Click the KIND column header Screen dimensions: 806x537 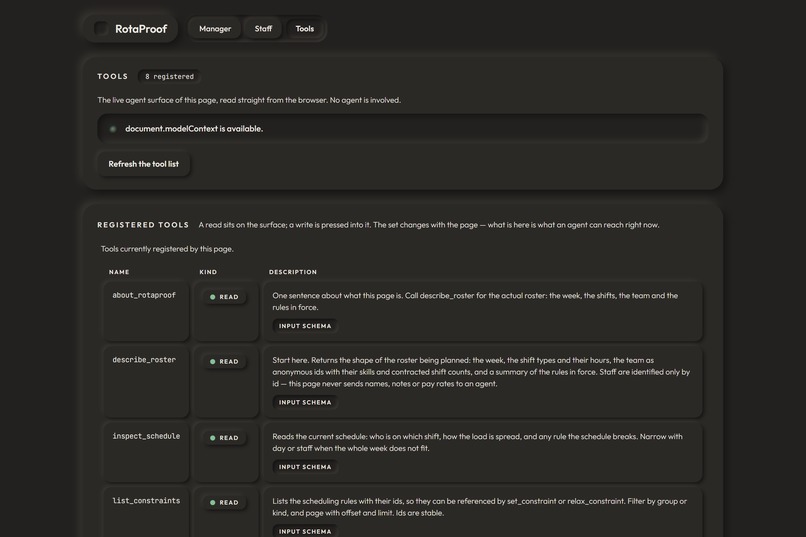tap(208, 272)
